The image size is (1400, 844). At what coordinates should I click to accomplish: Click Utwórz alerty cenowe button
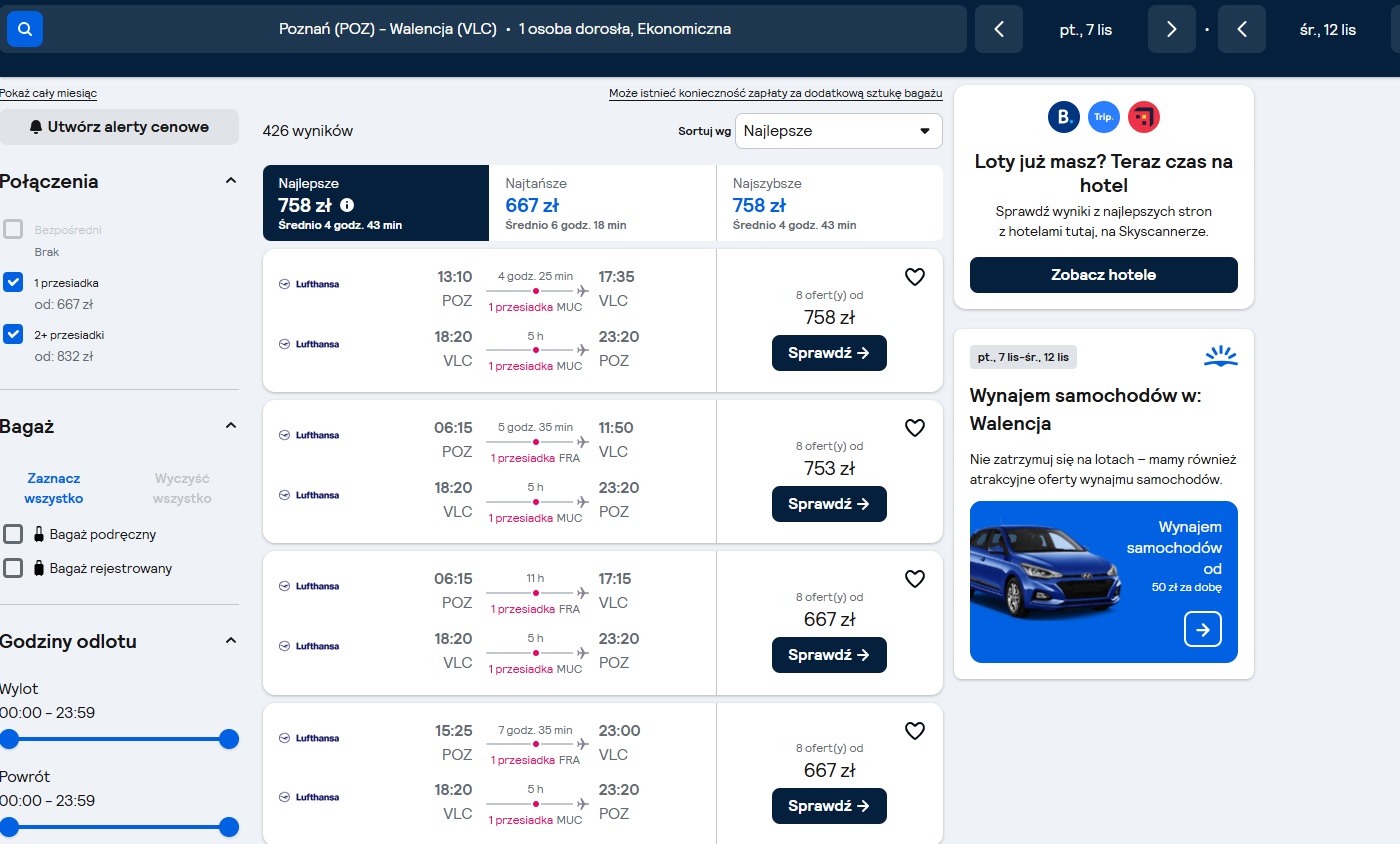click(119, 127)
